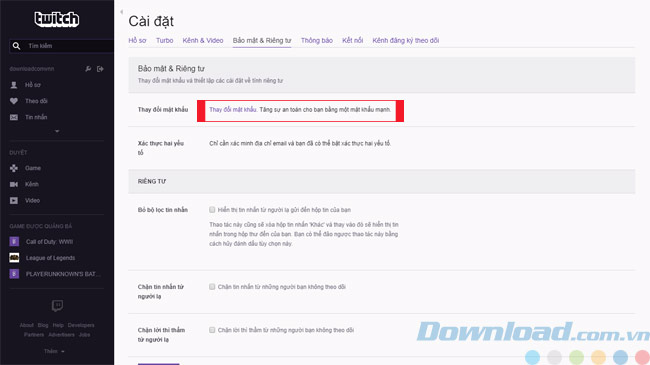Click the search magnifier icon
Viewport: 650px width, 365px height.
pos(16,46)
